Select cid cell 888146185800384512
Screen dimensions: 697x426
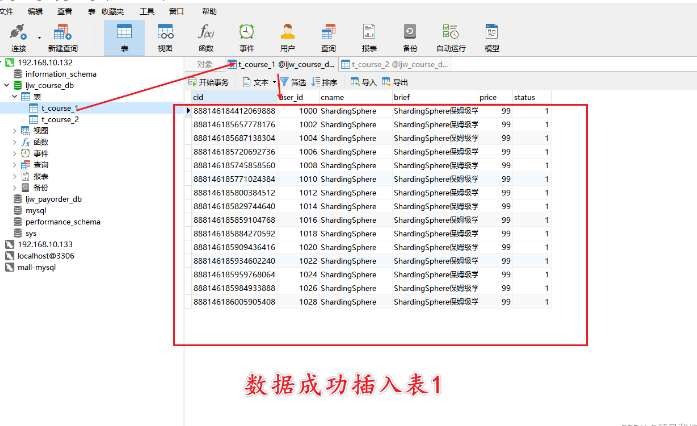(234, 193)
